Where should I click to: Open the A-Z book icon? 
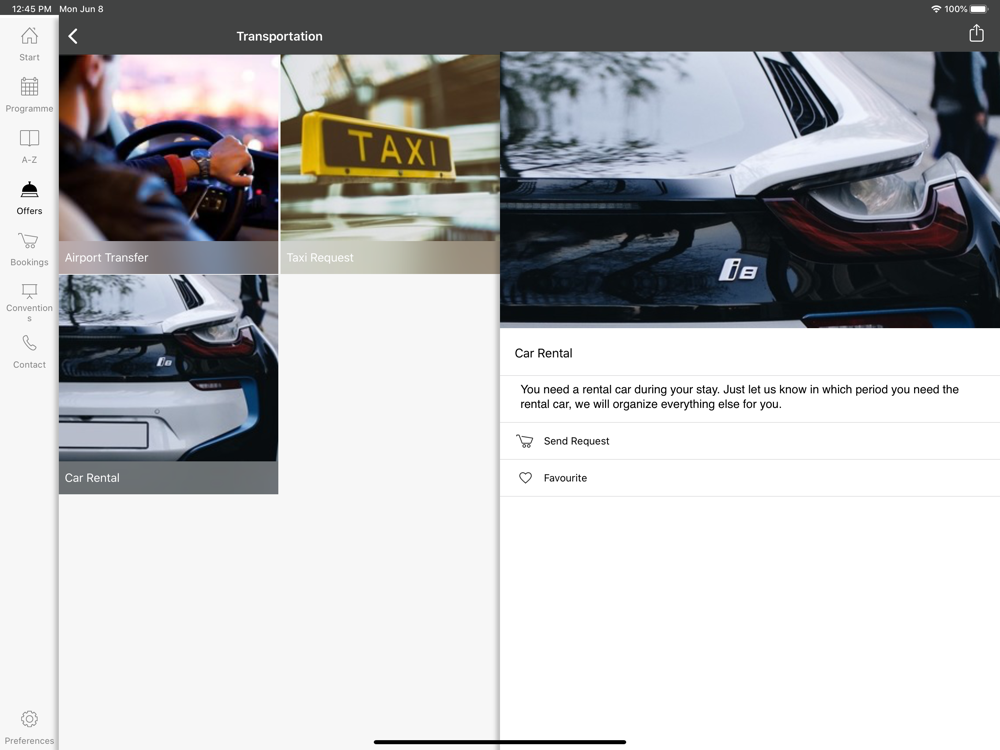click(x=29, y=138)
